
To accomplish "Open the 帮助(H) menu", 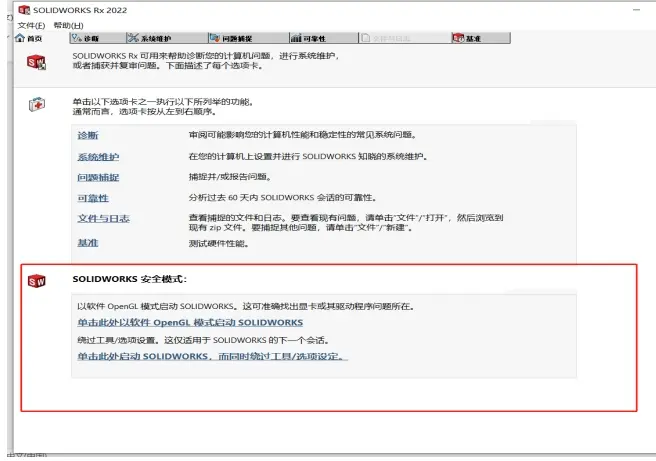I will click(69, 26).
